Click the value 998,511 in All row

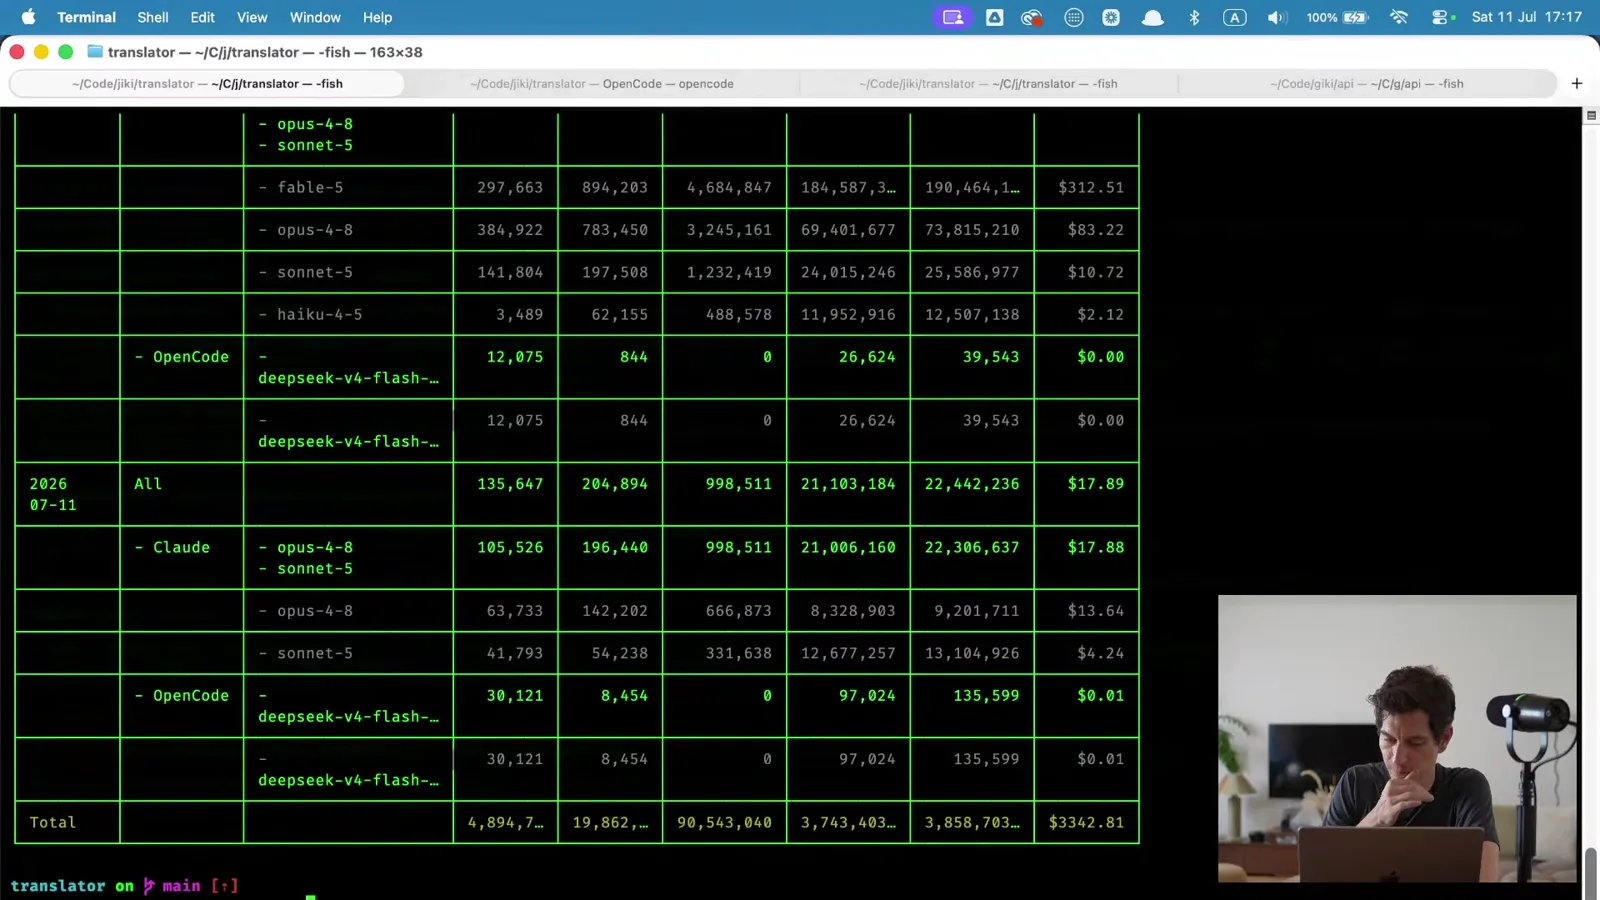739,484
